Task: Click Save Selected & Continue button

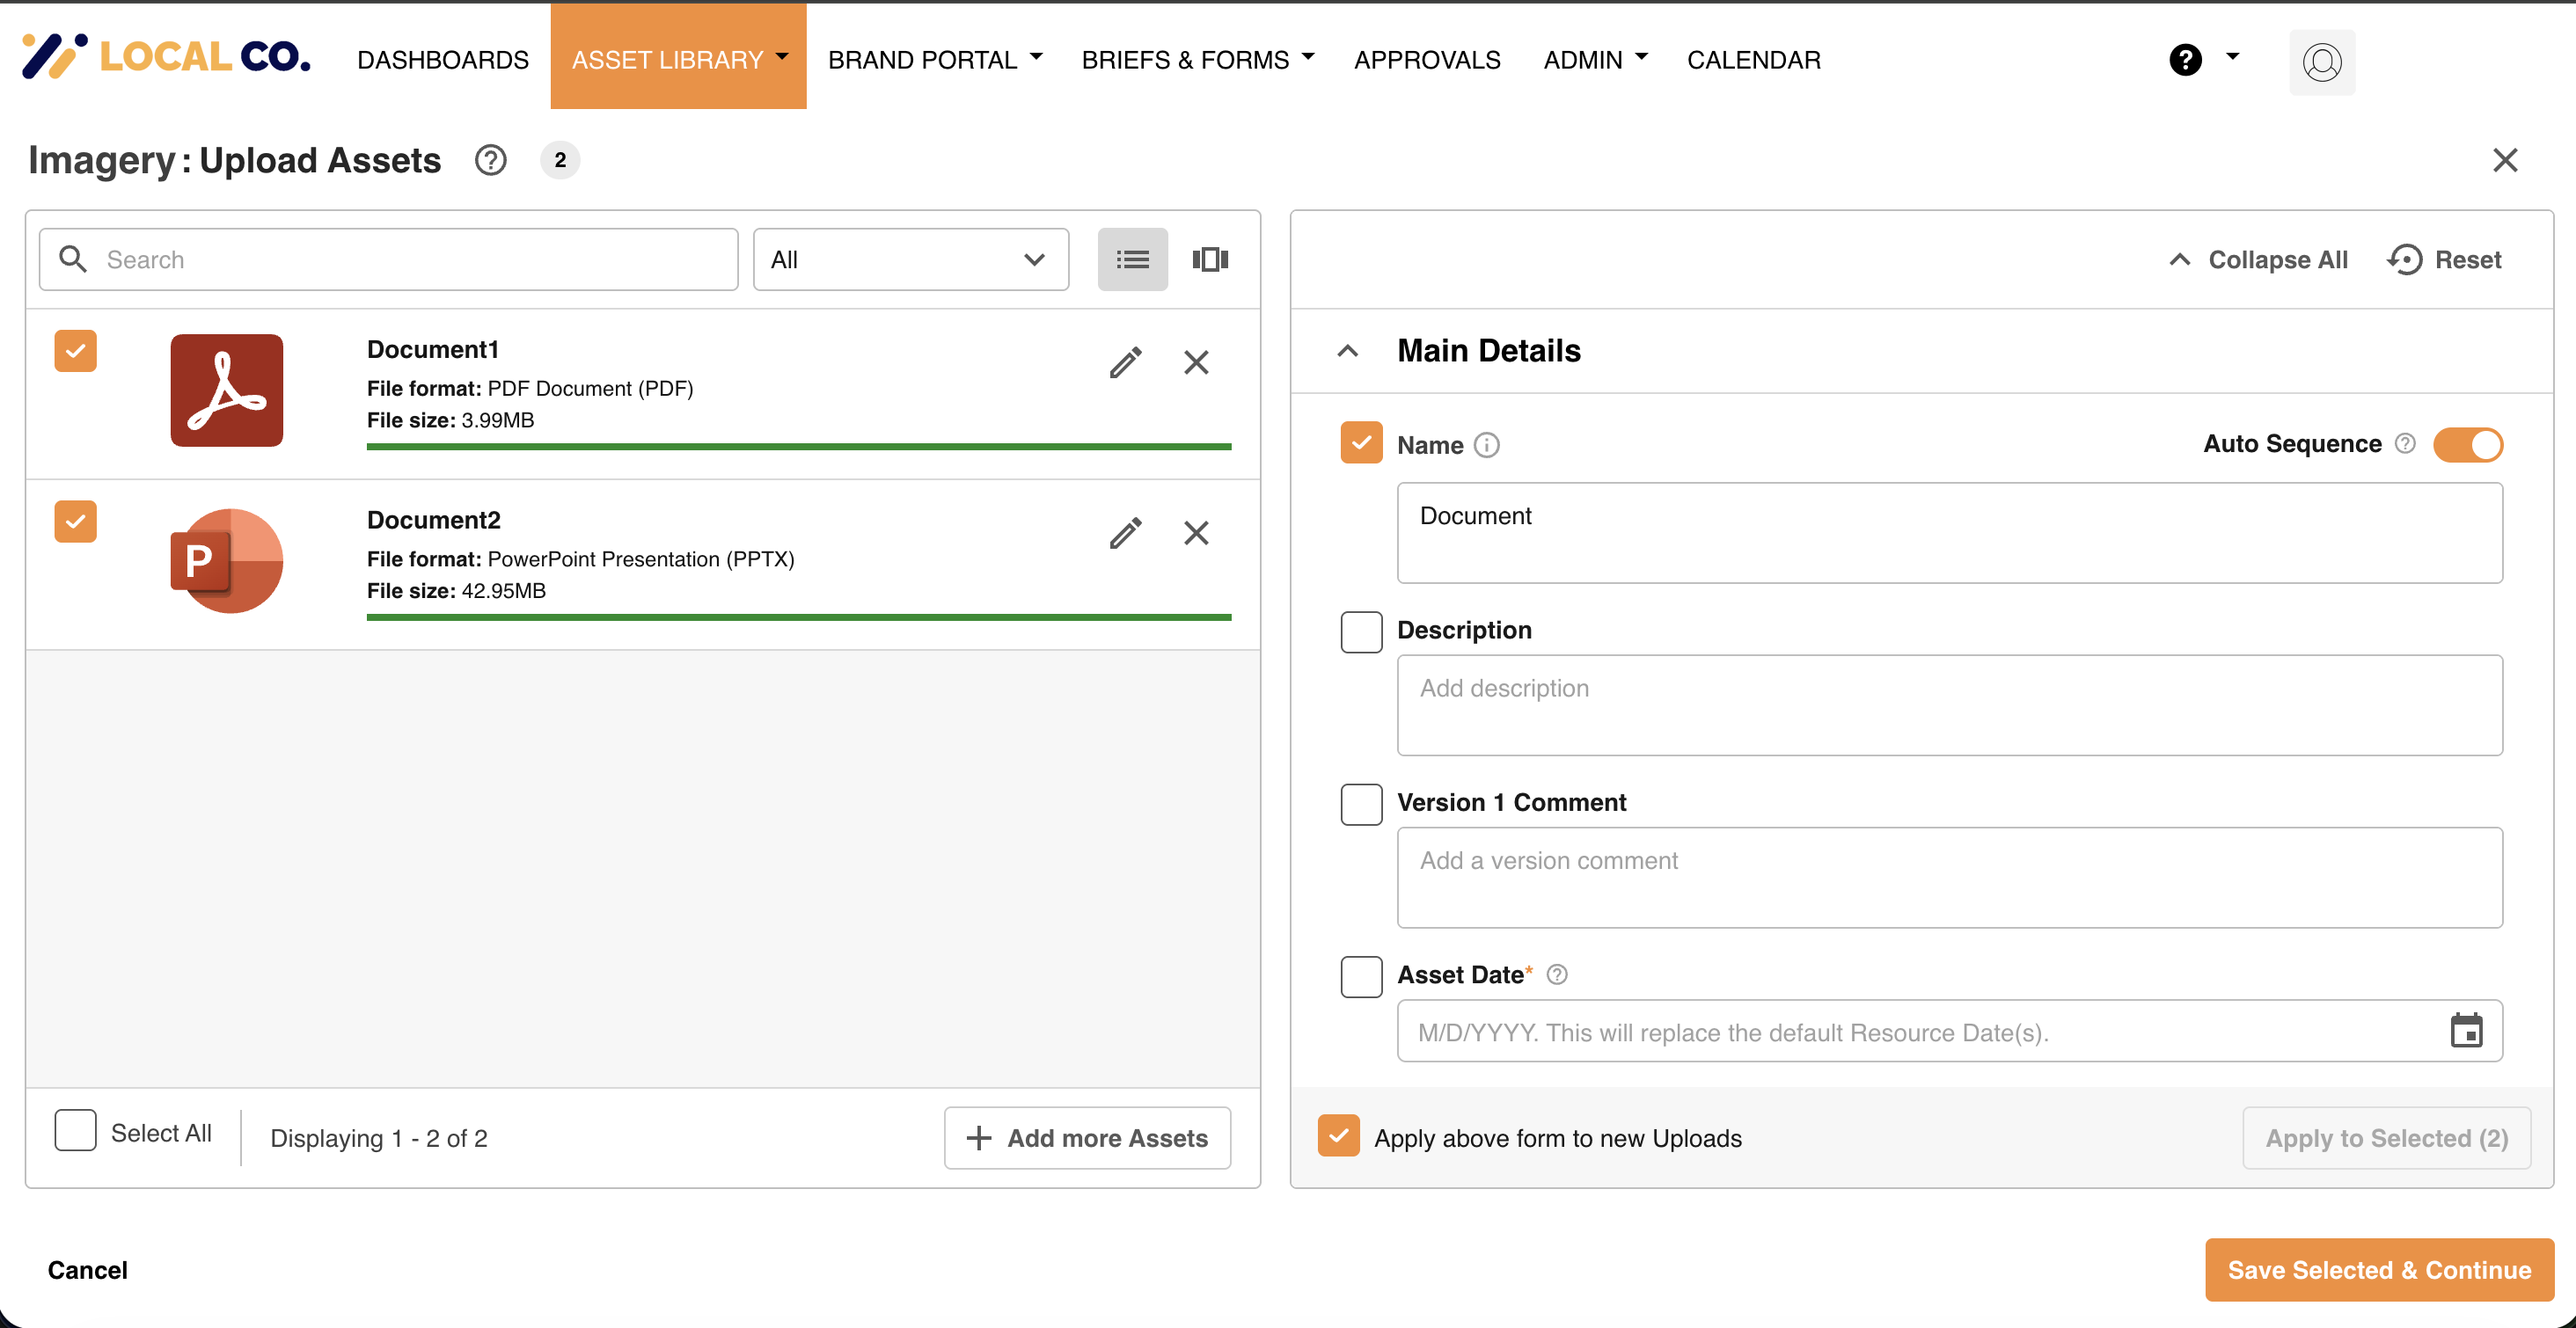Action: 2378,1269
